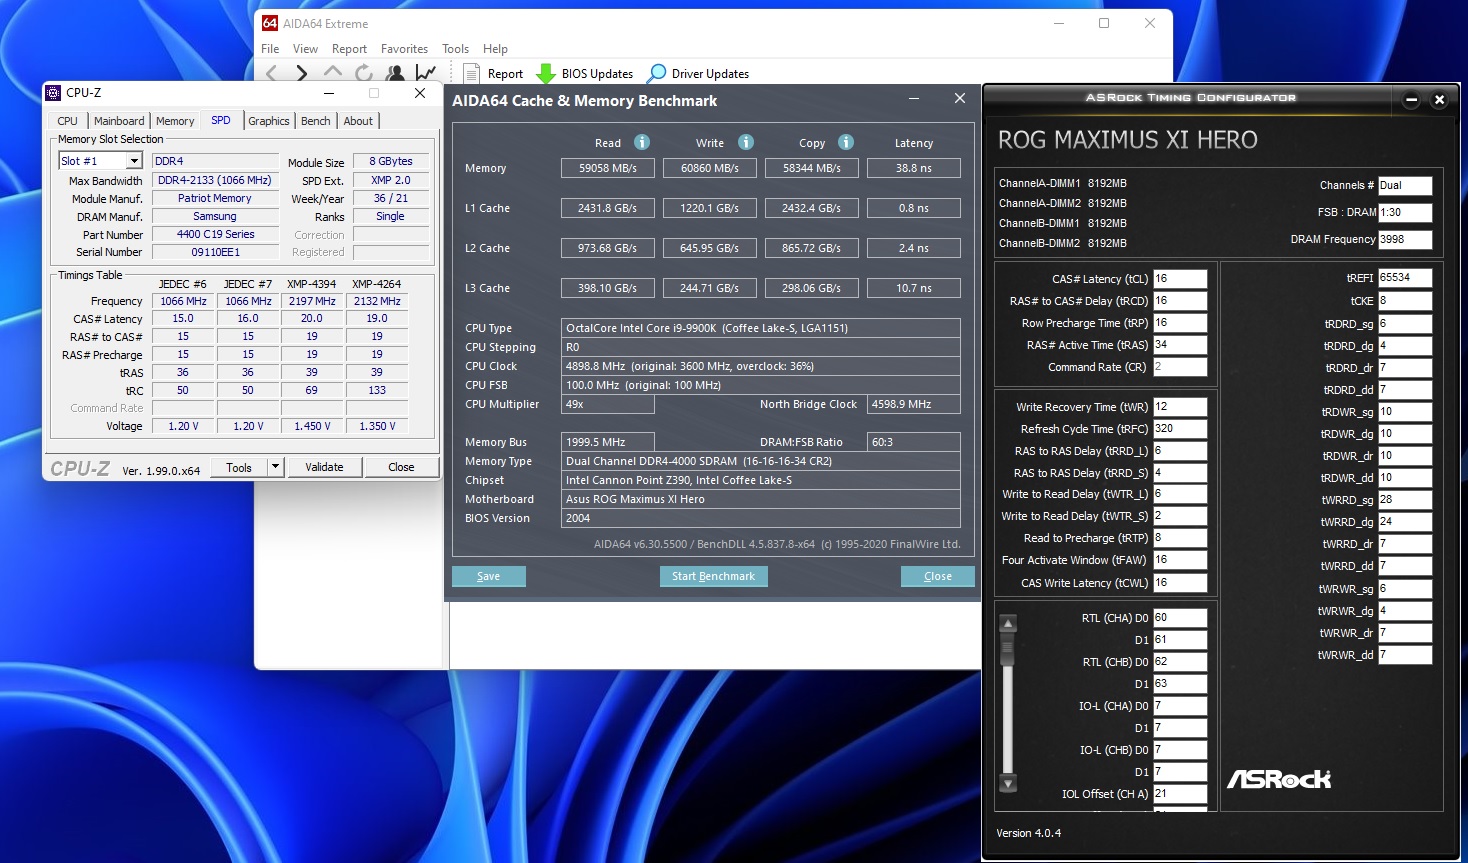Screen dimensions: 1468x863
Task: Open the File menu in AIDA64
Action: [x=270, y=49]
